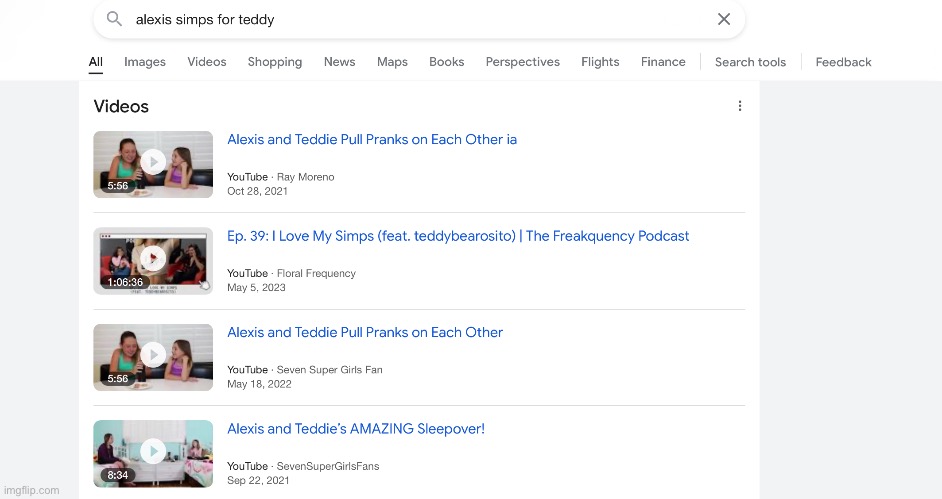Switch to the Videos tab
Viewport: 942px width, 499px height.
pos(207,62)
